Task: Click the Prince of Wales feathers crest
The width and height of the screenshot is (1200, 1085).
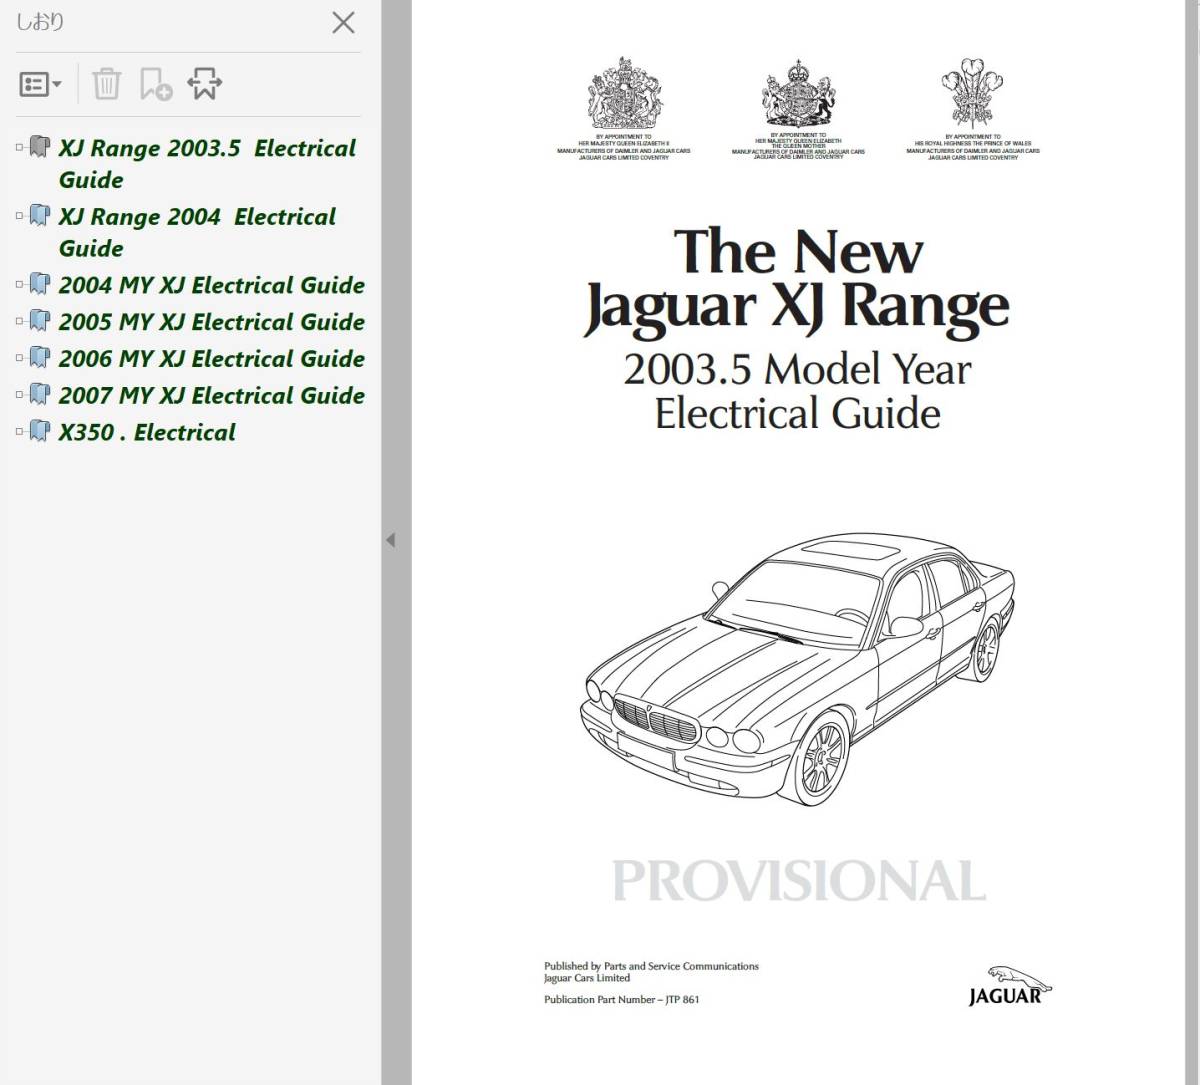Action: (972, 92)
